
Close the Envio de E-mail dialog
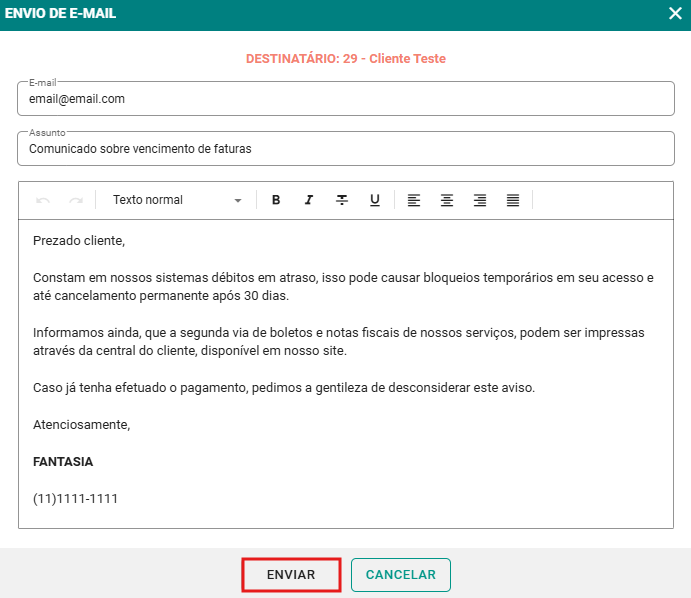(x=675, y=13)
